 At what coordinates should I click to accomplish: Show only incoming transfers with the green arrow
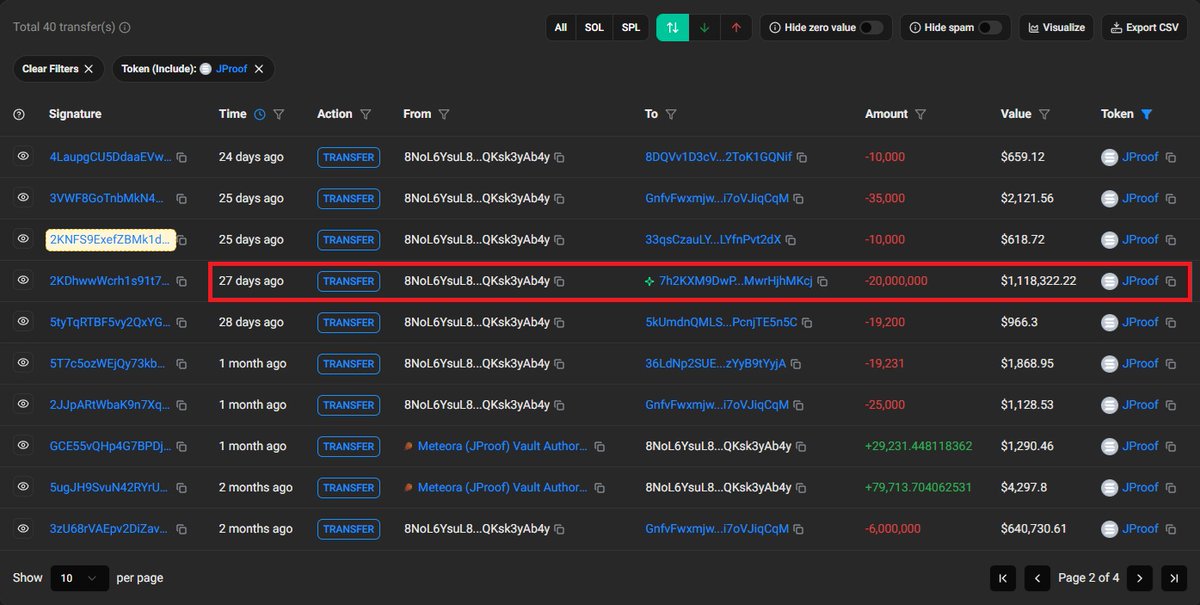click(704, 28)
